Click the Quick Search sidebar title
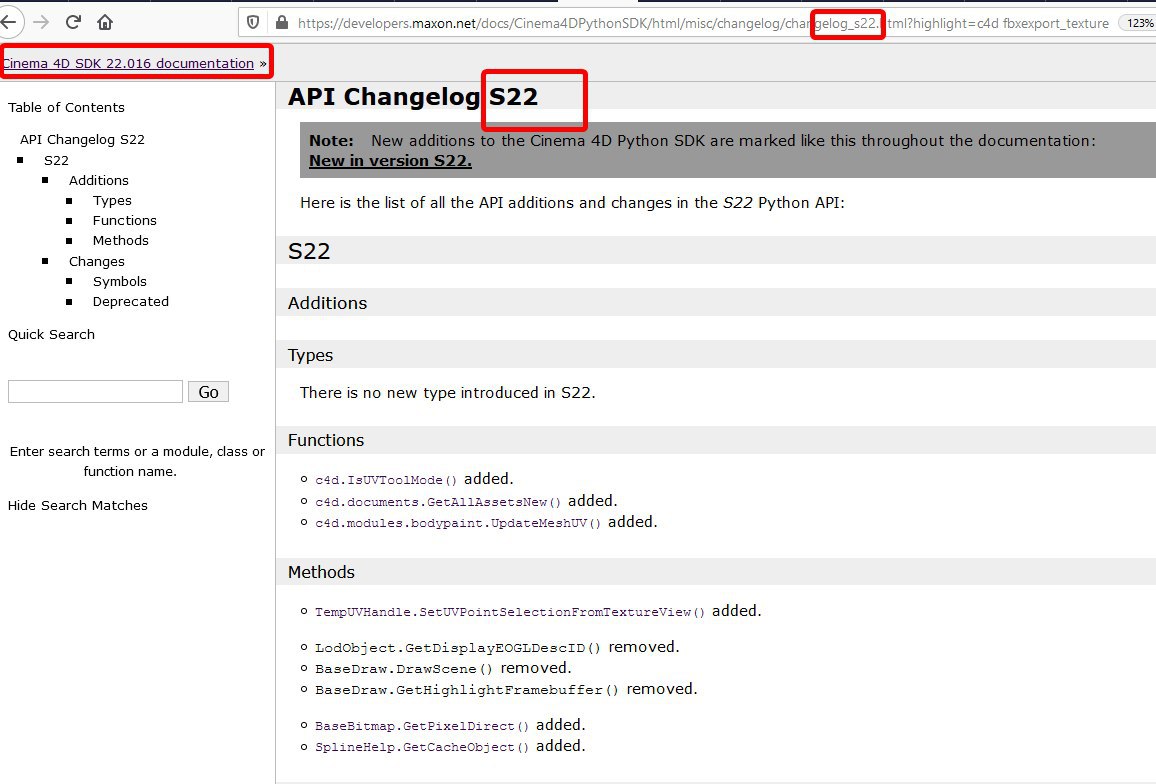Image resolution: width=1156 pixels, height=784 pixels. pyautogui.click(x=52, y=335)
